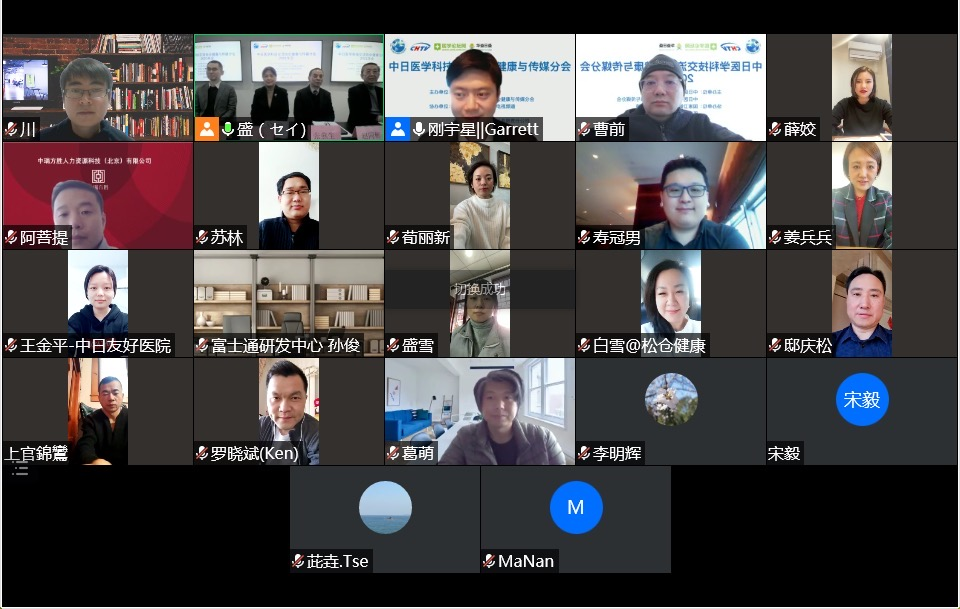Viewport: 960px width, 609px height.
Task: Click the 切换成功 notification on 盛雪's tile
Action: point(480,289)
